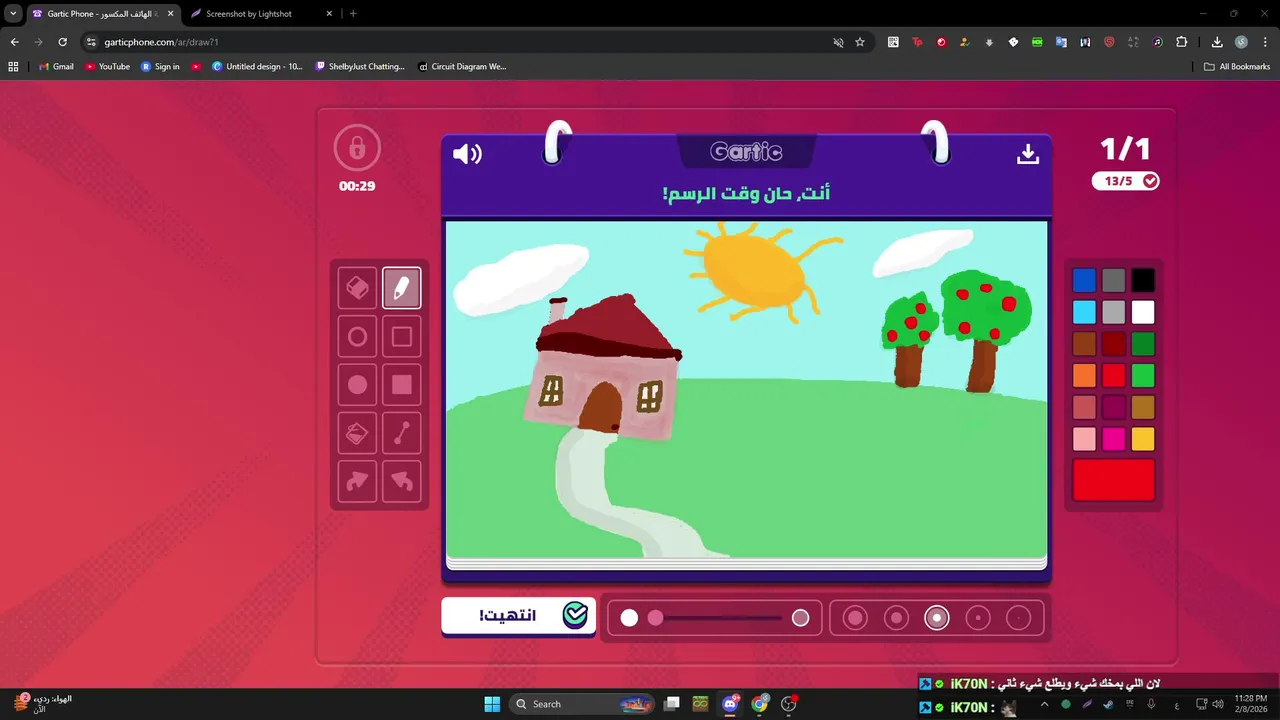1280x720 pixels.
Task: Open the Chrome apps grid in the bookmarks bar
Action: [x=13, y=67]
